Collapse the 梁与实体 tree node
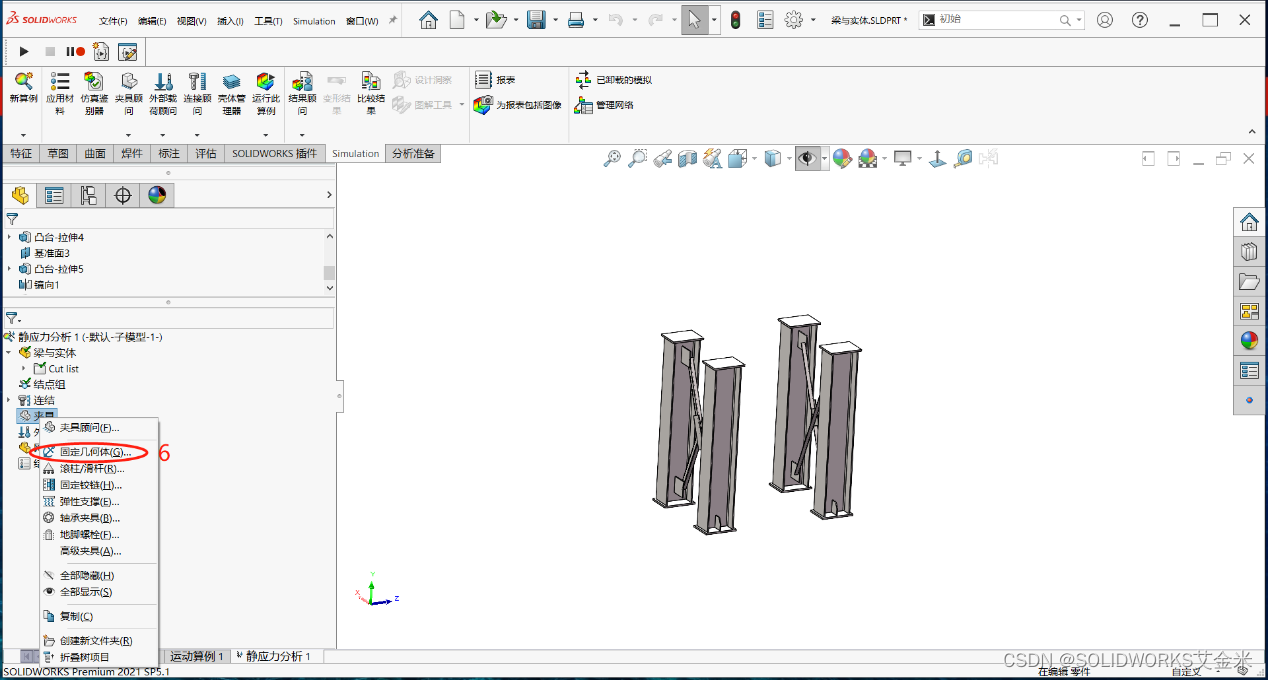 tap(9, 353)
